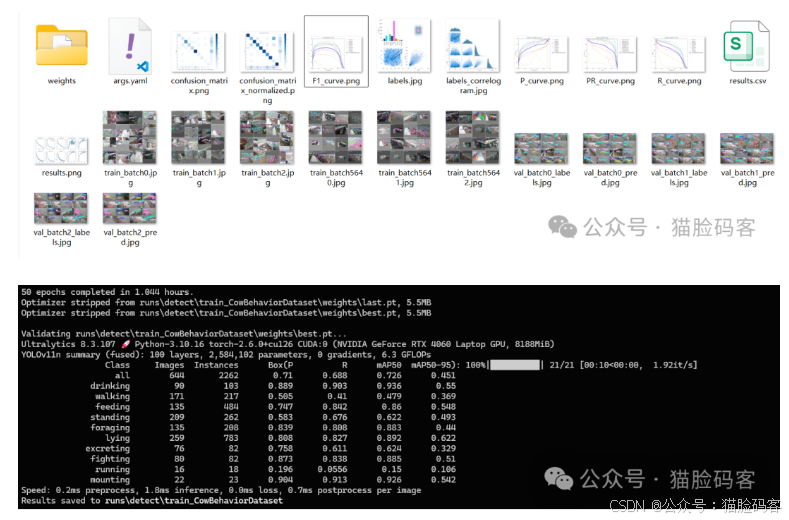Click the 'walking' class row
789x520 pixels.
[275, 397]
